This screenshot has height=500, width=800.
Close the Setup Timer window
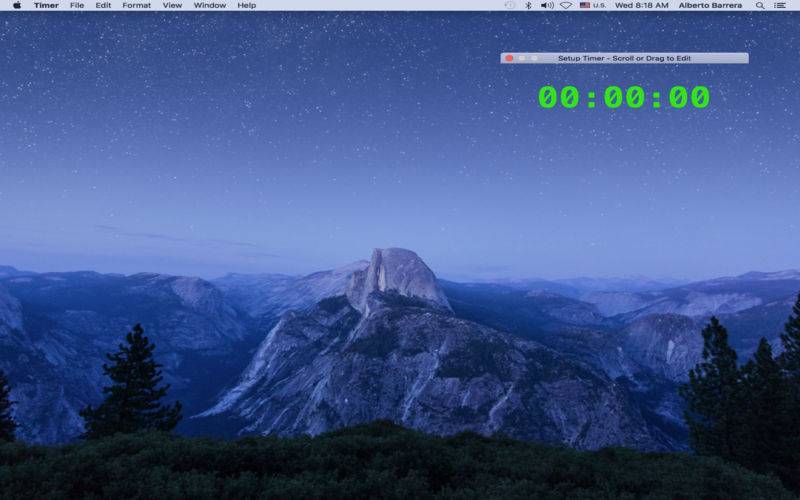coord(509,58)
